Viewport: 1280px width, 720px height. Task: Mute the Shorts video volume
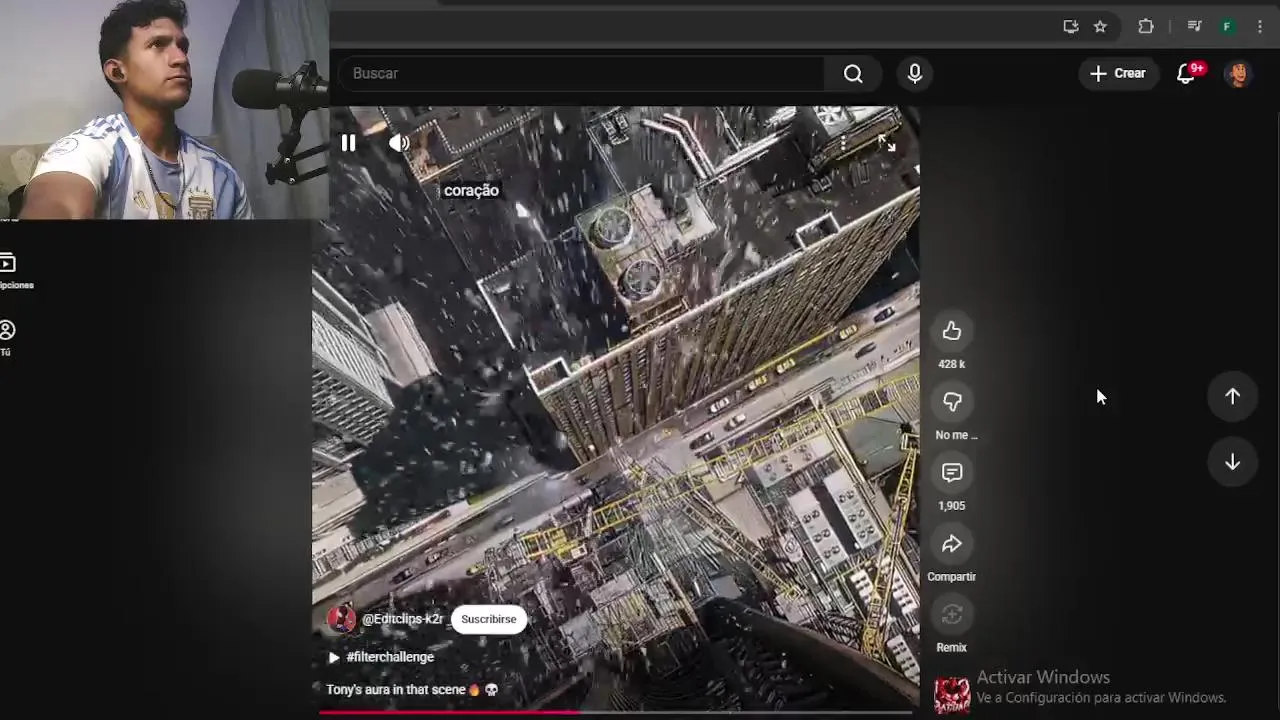(399, 143)
